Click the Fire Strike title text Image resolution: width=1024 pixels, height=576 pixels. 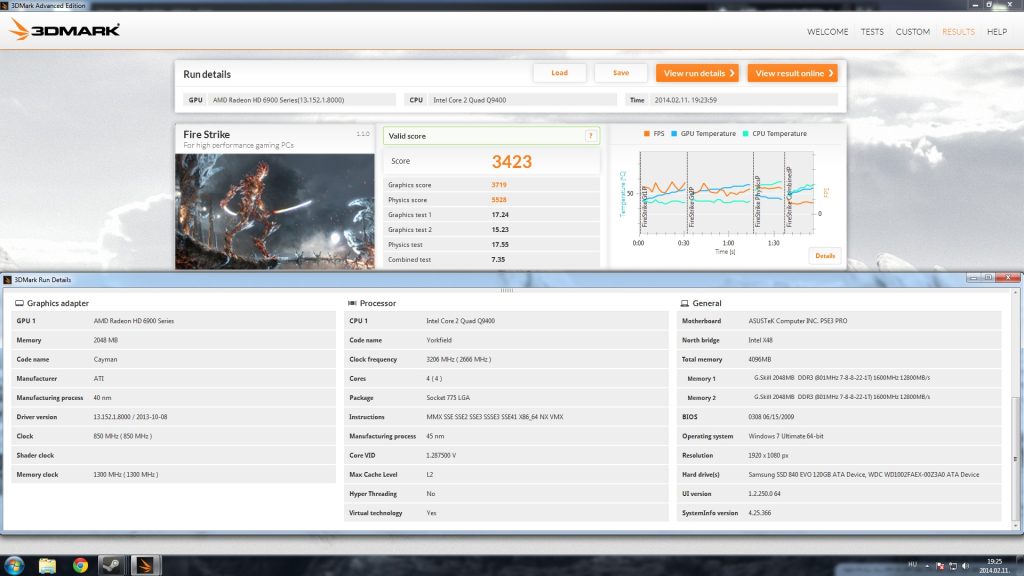click(206, 135)
